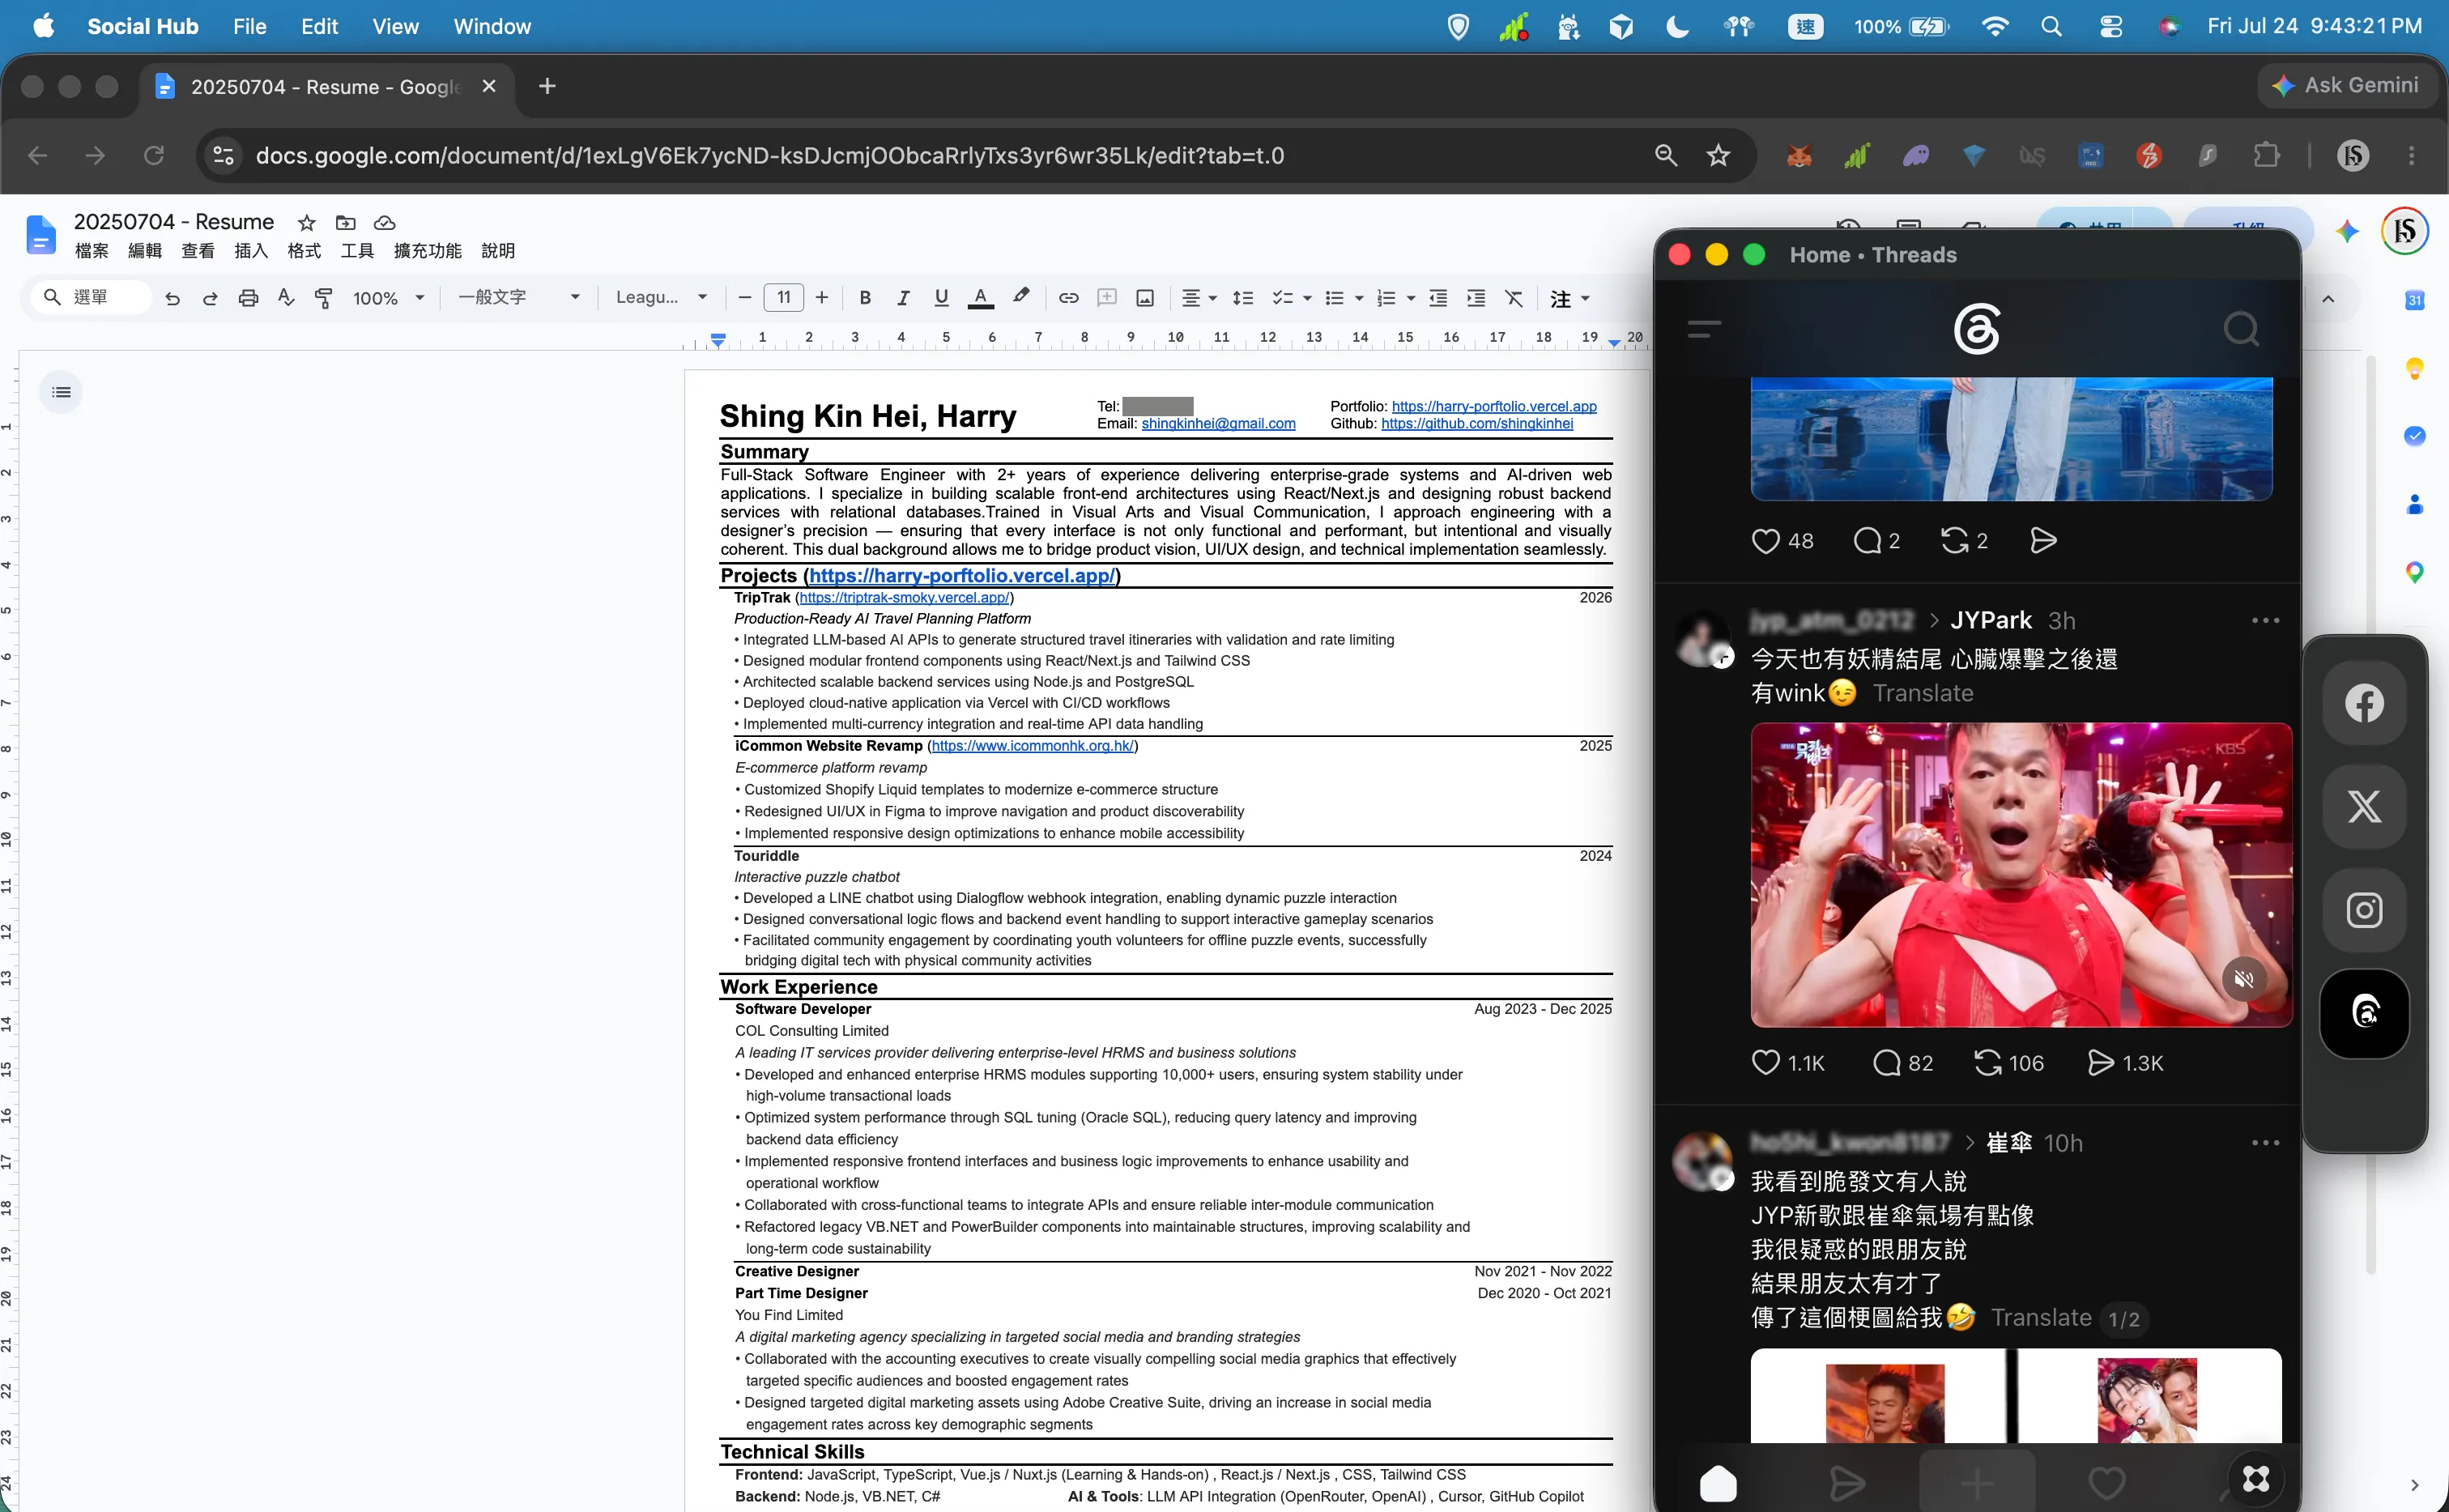
Task: Open text color picker
Action: (x=981, y=298)
